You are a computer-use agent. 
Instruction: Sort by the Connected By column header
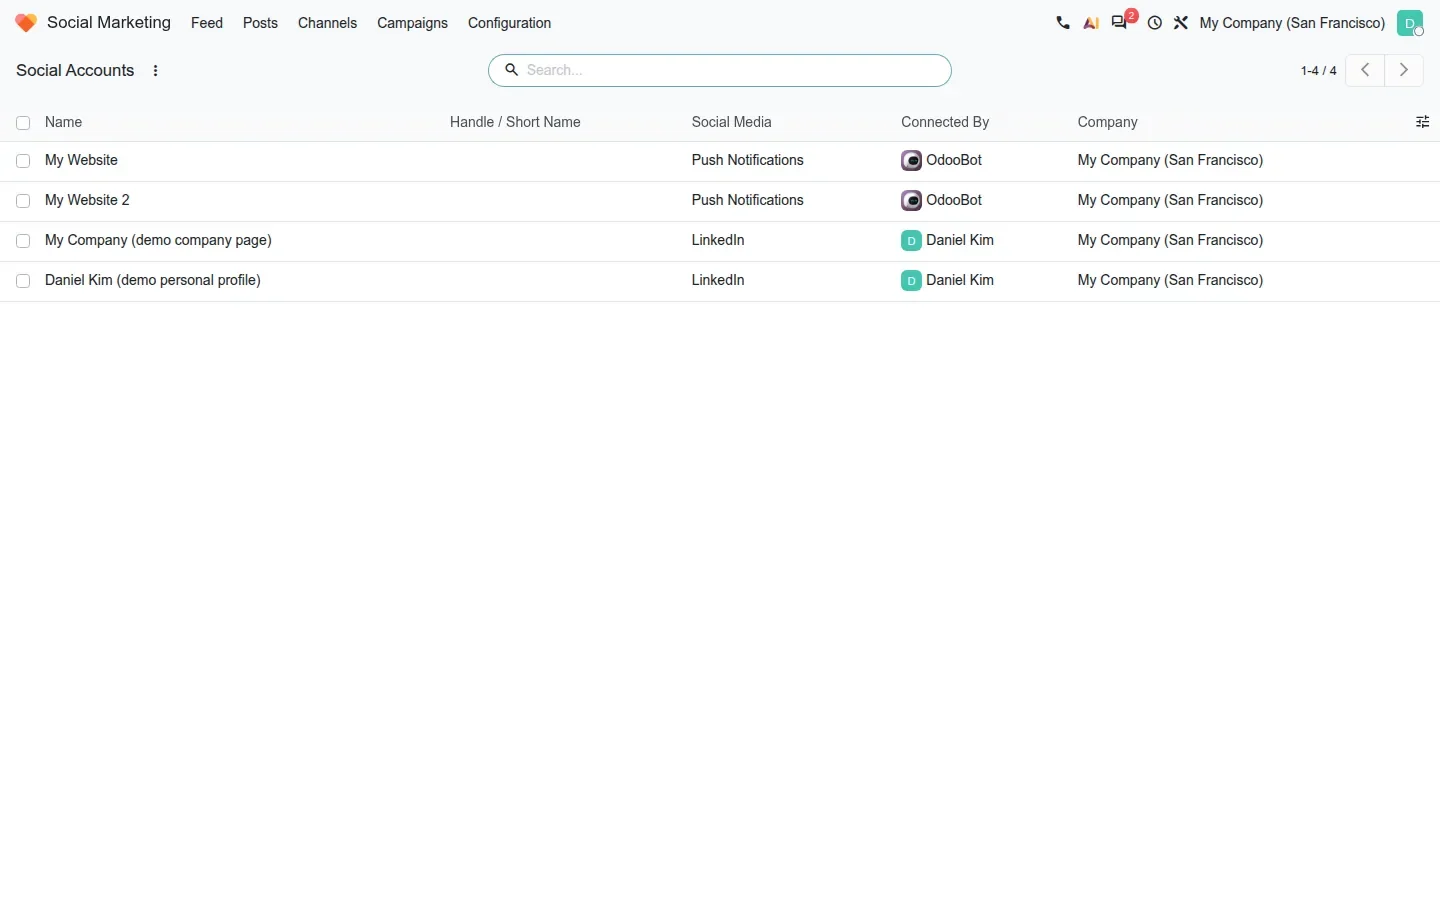pos(945,122)
